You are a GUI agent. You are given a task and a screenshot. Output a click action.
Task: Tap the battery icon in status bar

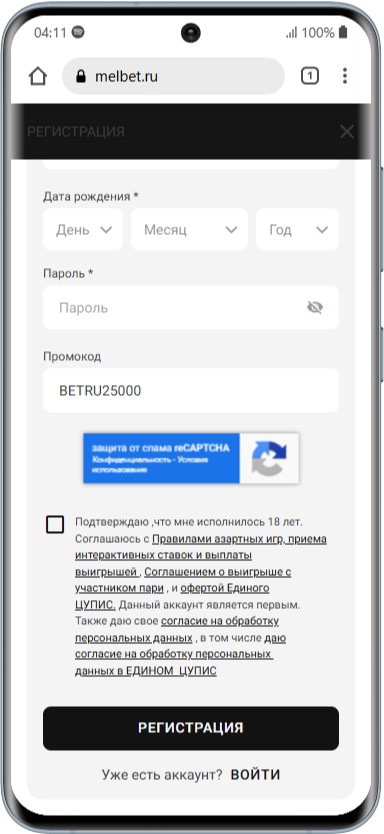[x=343, y=32]
